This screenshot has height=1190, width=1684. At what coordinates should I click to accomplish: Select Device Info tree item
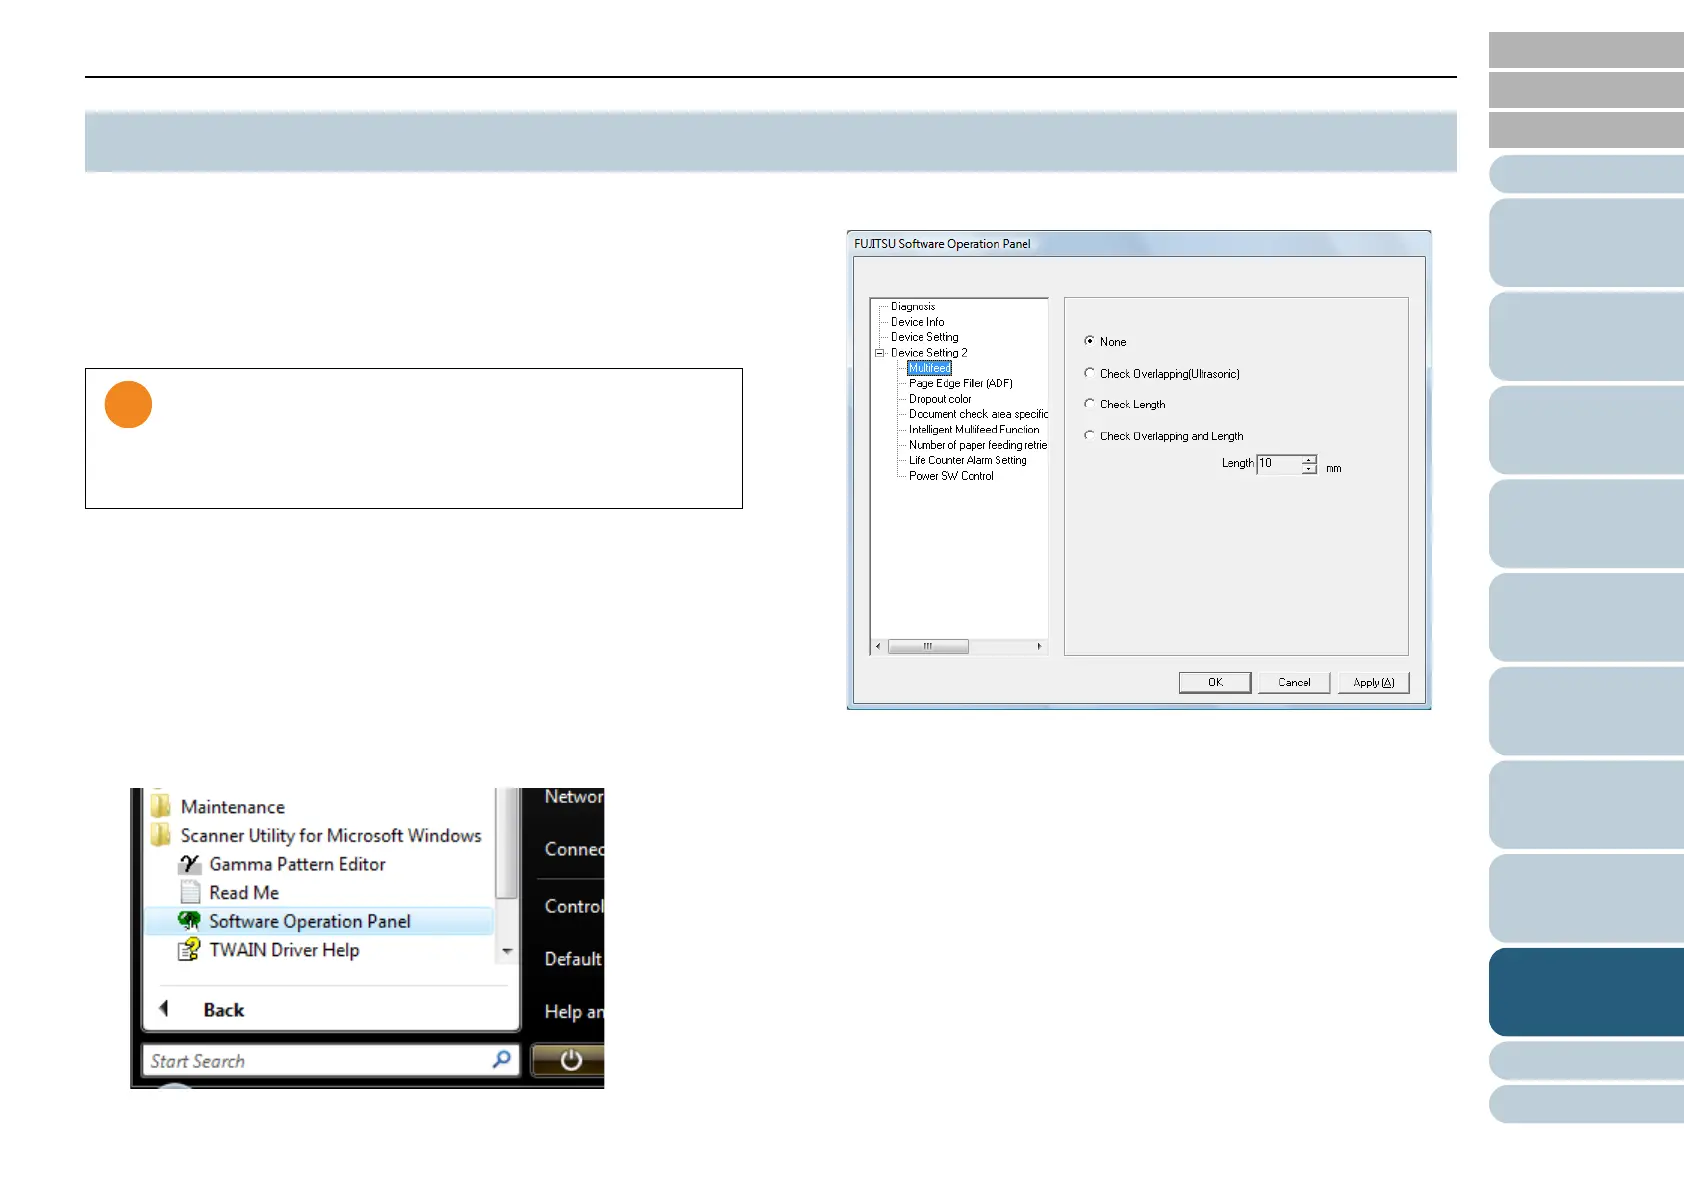(x=917, y=322)
